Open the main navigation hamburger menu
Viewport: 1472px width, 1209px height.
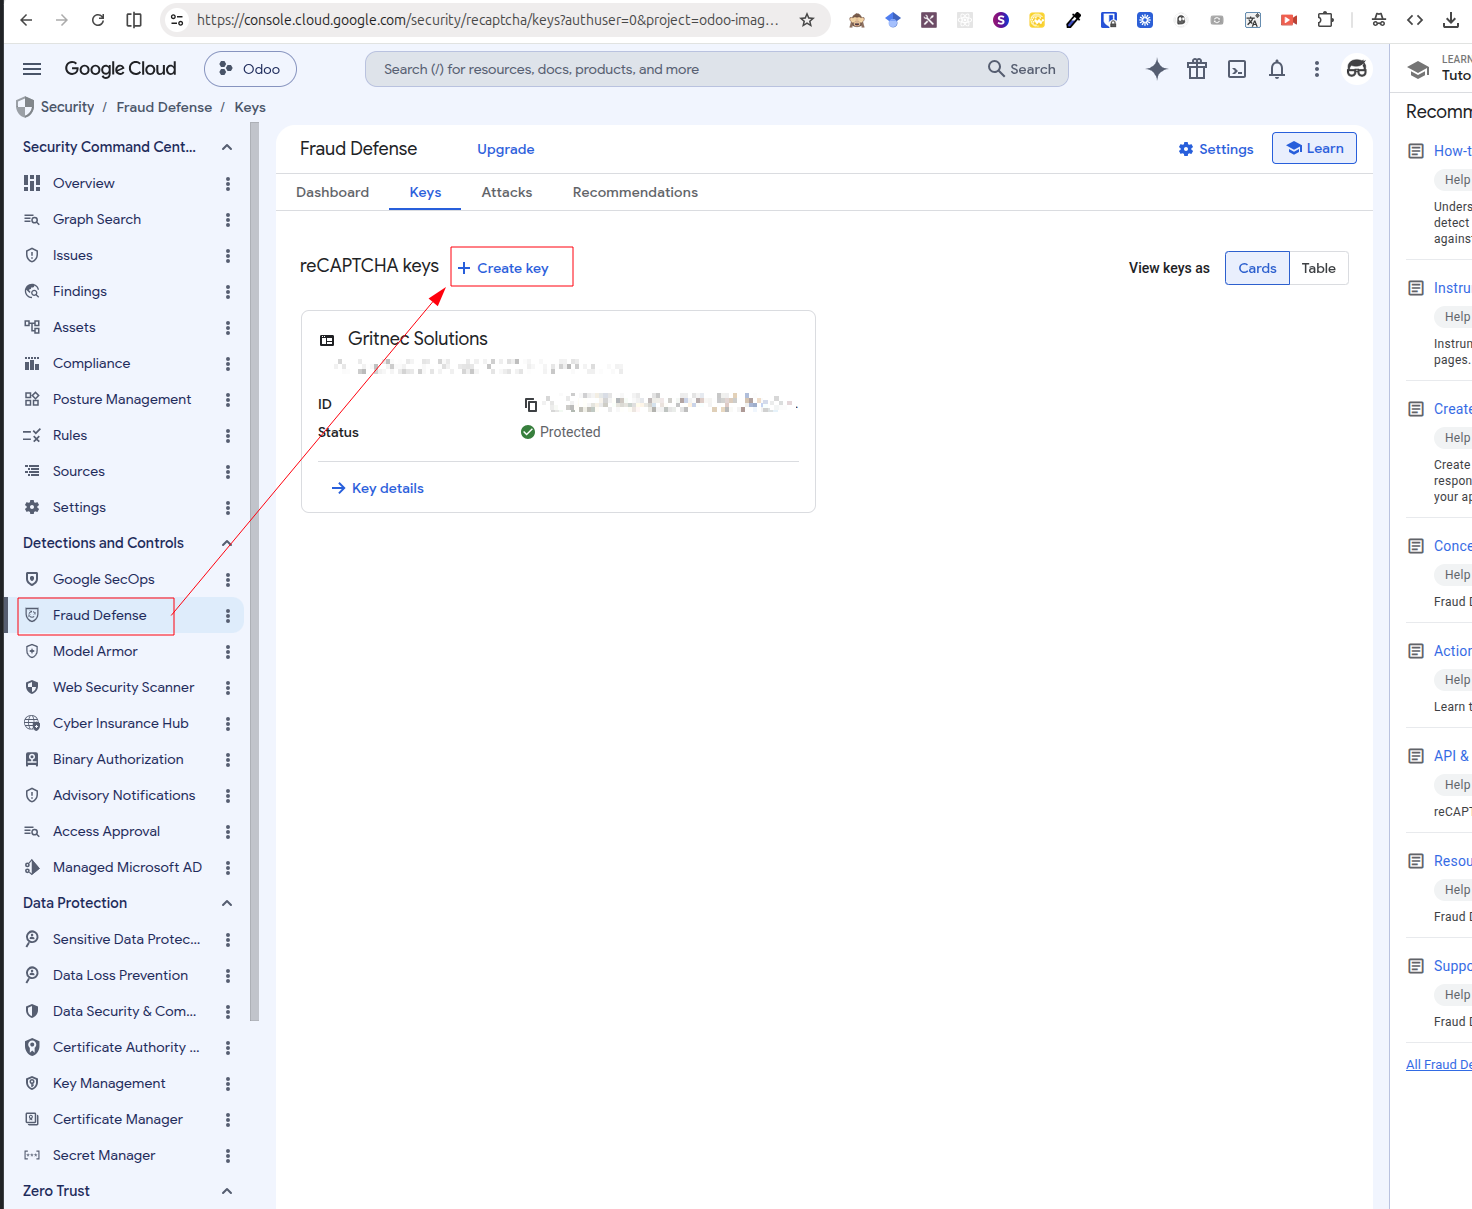(x=32, y=69)
